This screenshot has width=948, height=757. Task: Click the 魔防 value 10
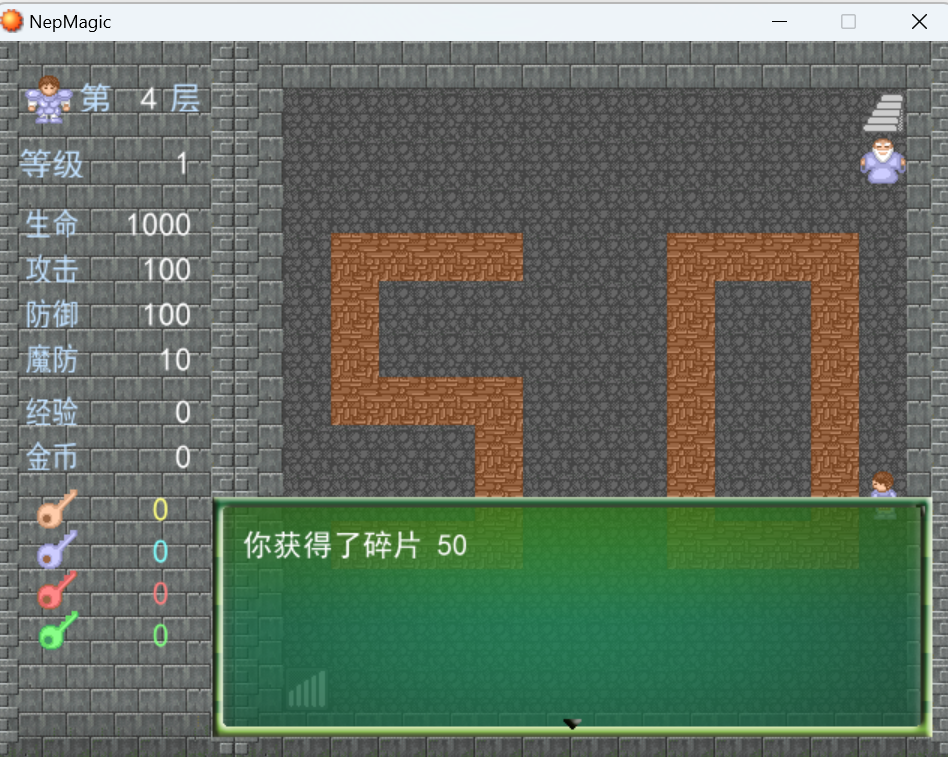tap(175, 360)
